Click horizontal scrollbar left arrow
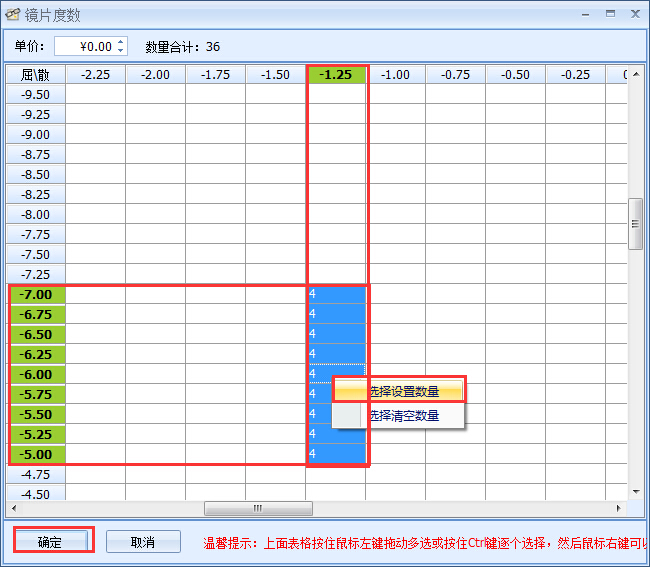The height and width of the screenshot is (567, 650). pyautogui.click(x=14, y=508)
